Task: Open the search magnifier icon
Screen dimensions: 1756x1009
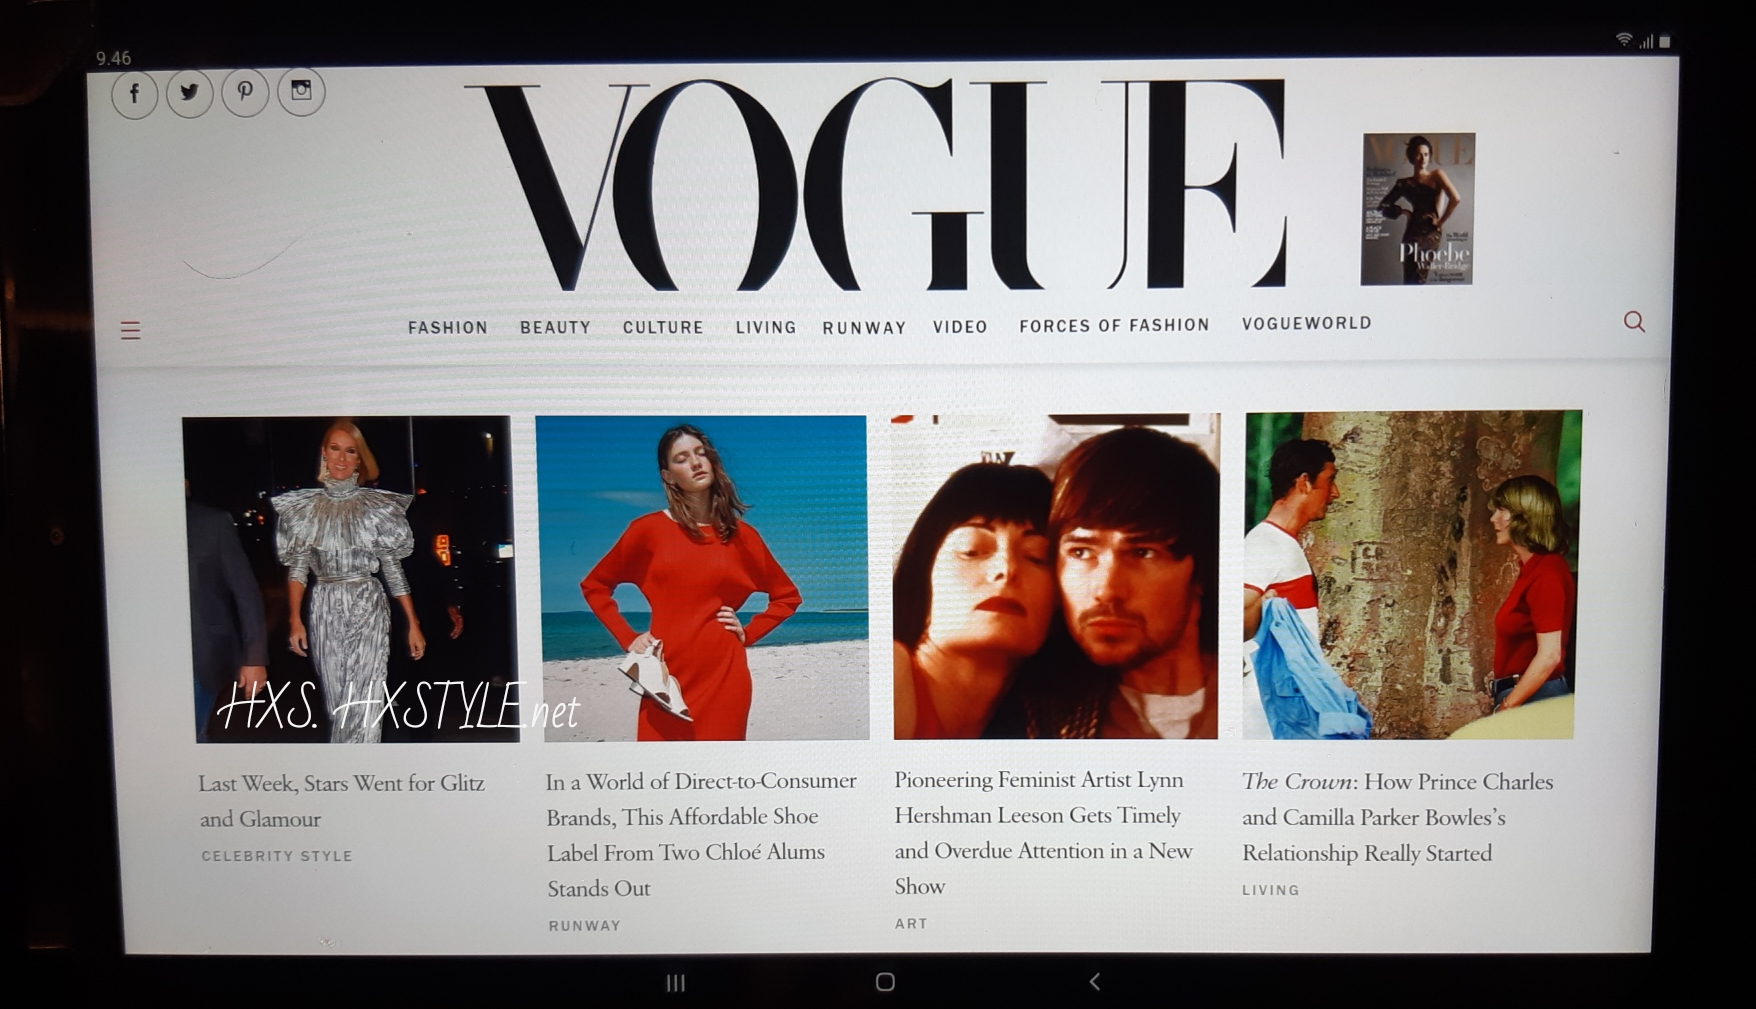Action: (1634, 322)
